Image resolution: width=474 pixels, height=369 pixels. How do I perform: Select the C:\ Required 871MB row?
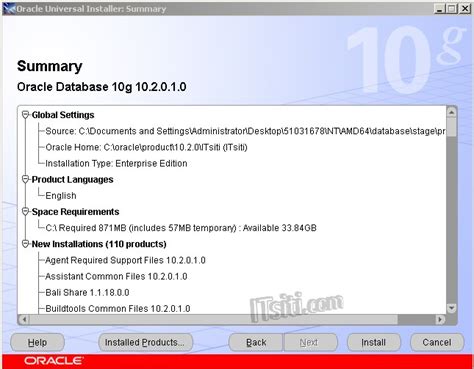tap(181, 228)
